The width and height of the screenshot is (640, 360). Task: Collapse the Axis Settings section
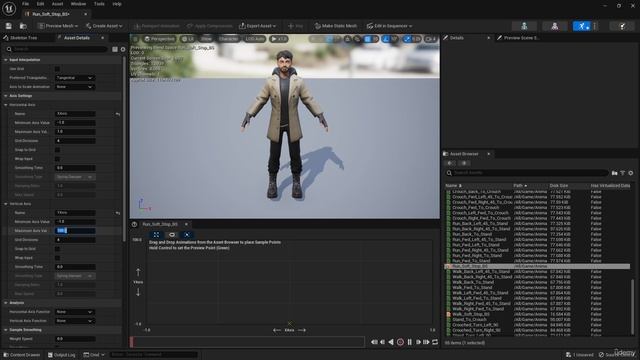tap(6, 96)
